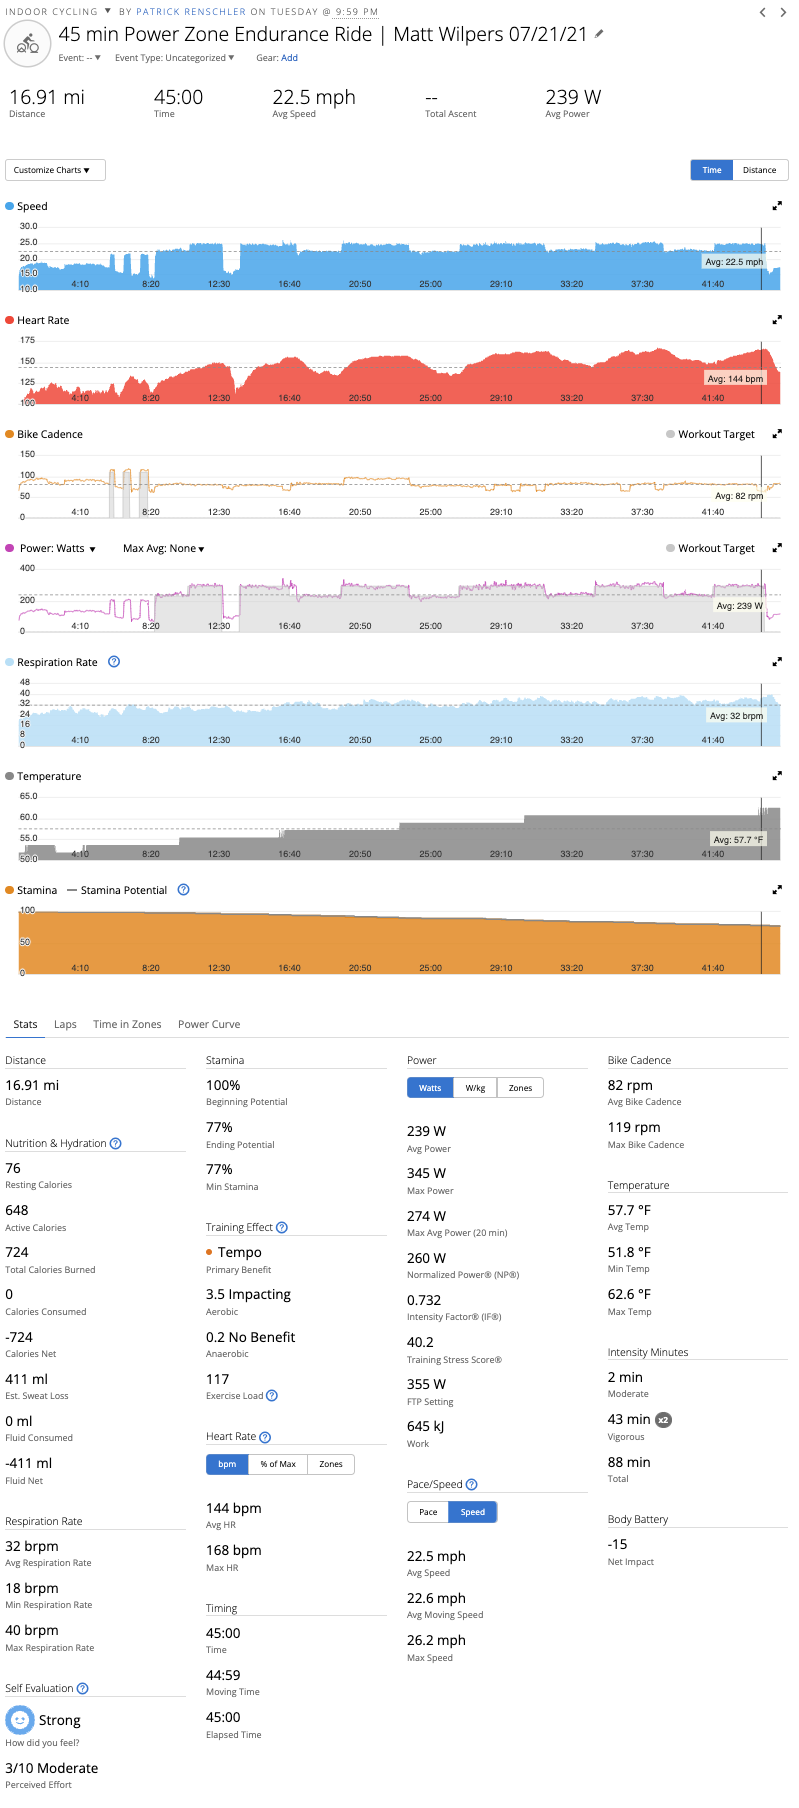Expand the Heart Rate chart
This screenshot has height=1808, width=799.
777,319
